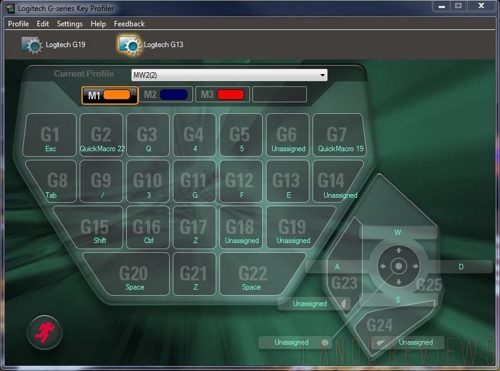Click the G1 key assigned Esc
Screen dimensions: 500x371
[x=50, y=135]
